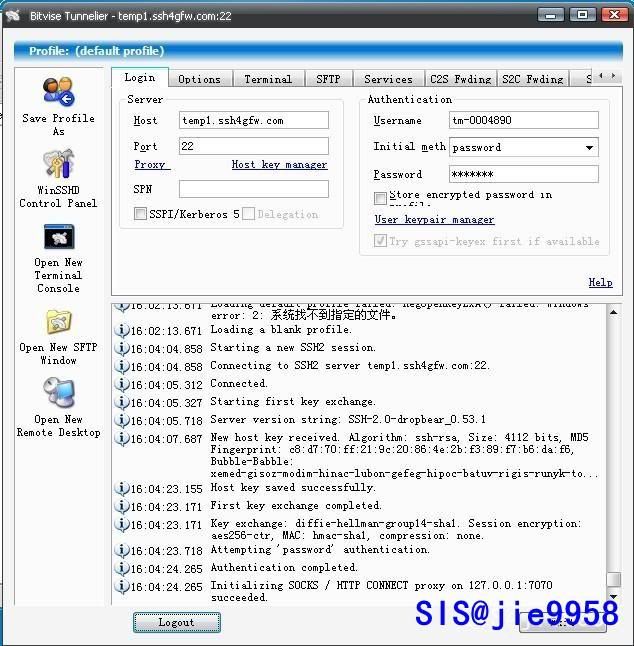Screen dimensions: 634x646
Task: Click log text 'Authentication completed.'
Action: (x=284, y=568)
